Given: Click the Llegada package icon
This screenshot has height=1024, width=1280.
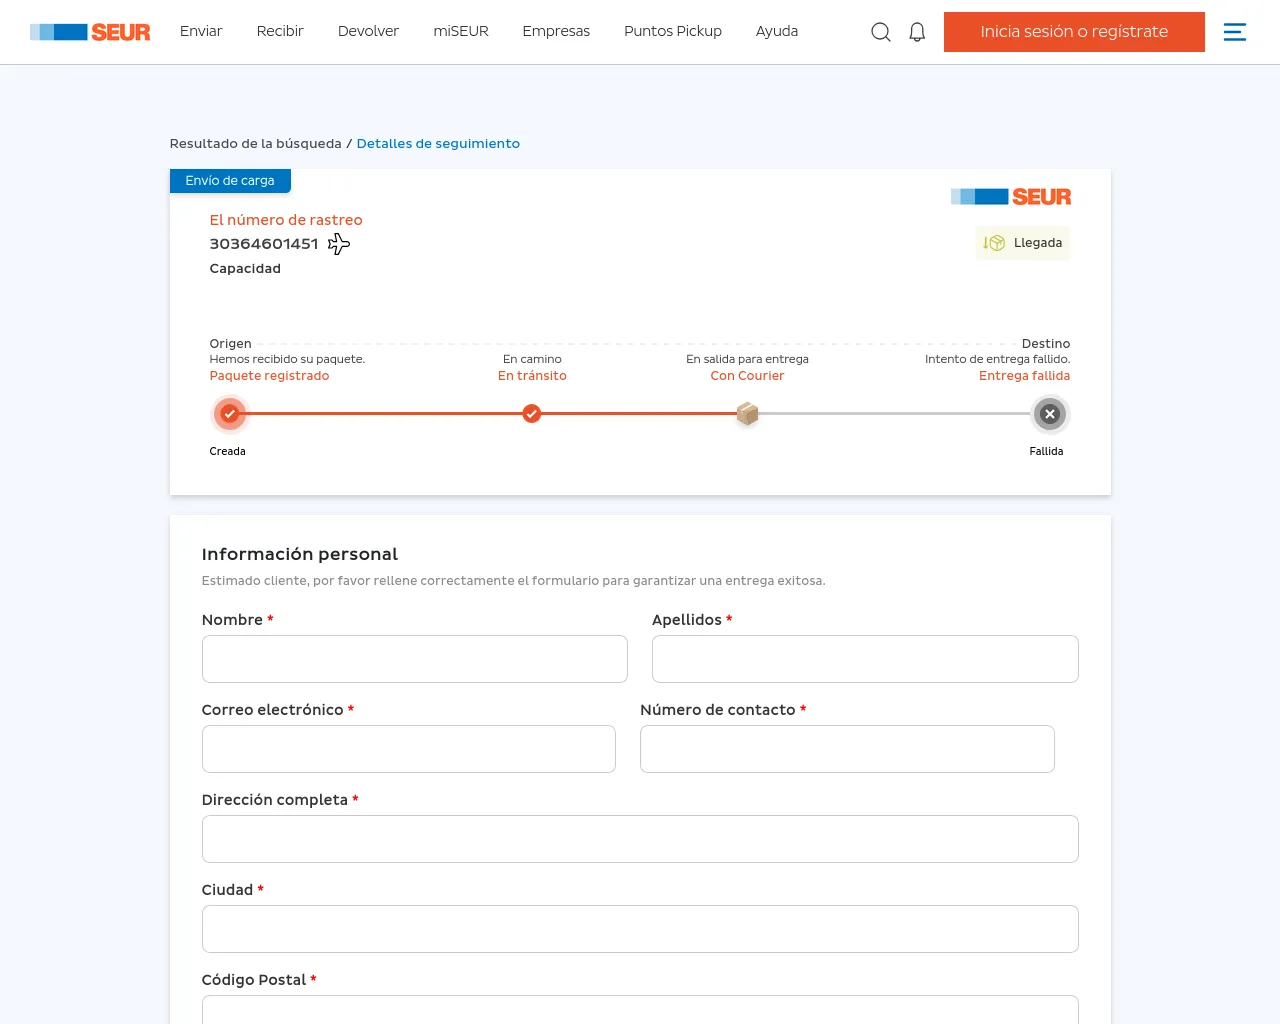Looking at the screenshot, I should click(x=994, y=243).
